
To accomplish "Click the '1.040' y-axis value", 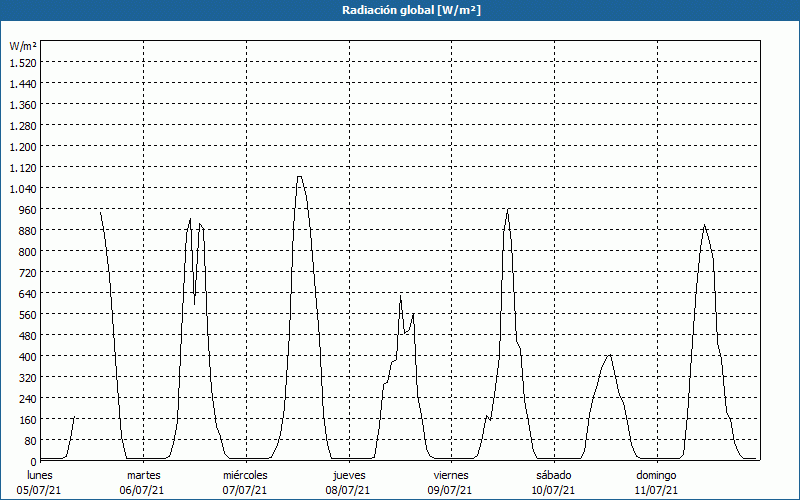I will click(23, 189).
